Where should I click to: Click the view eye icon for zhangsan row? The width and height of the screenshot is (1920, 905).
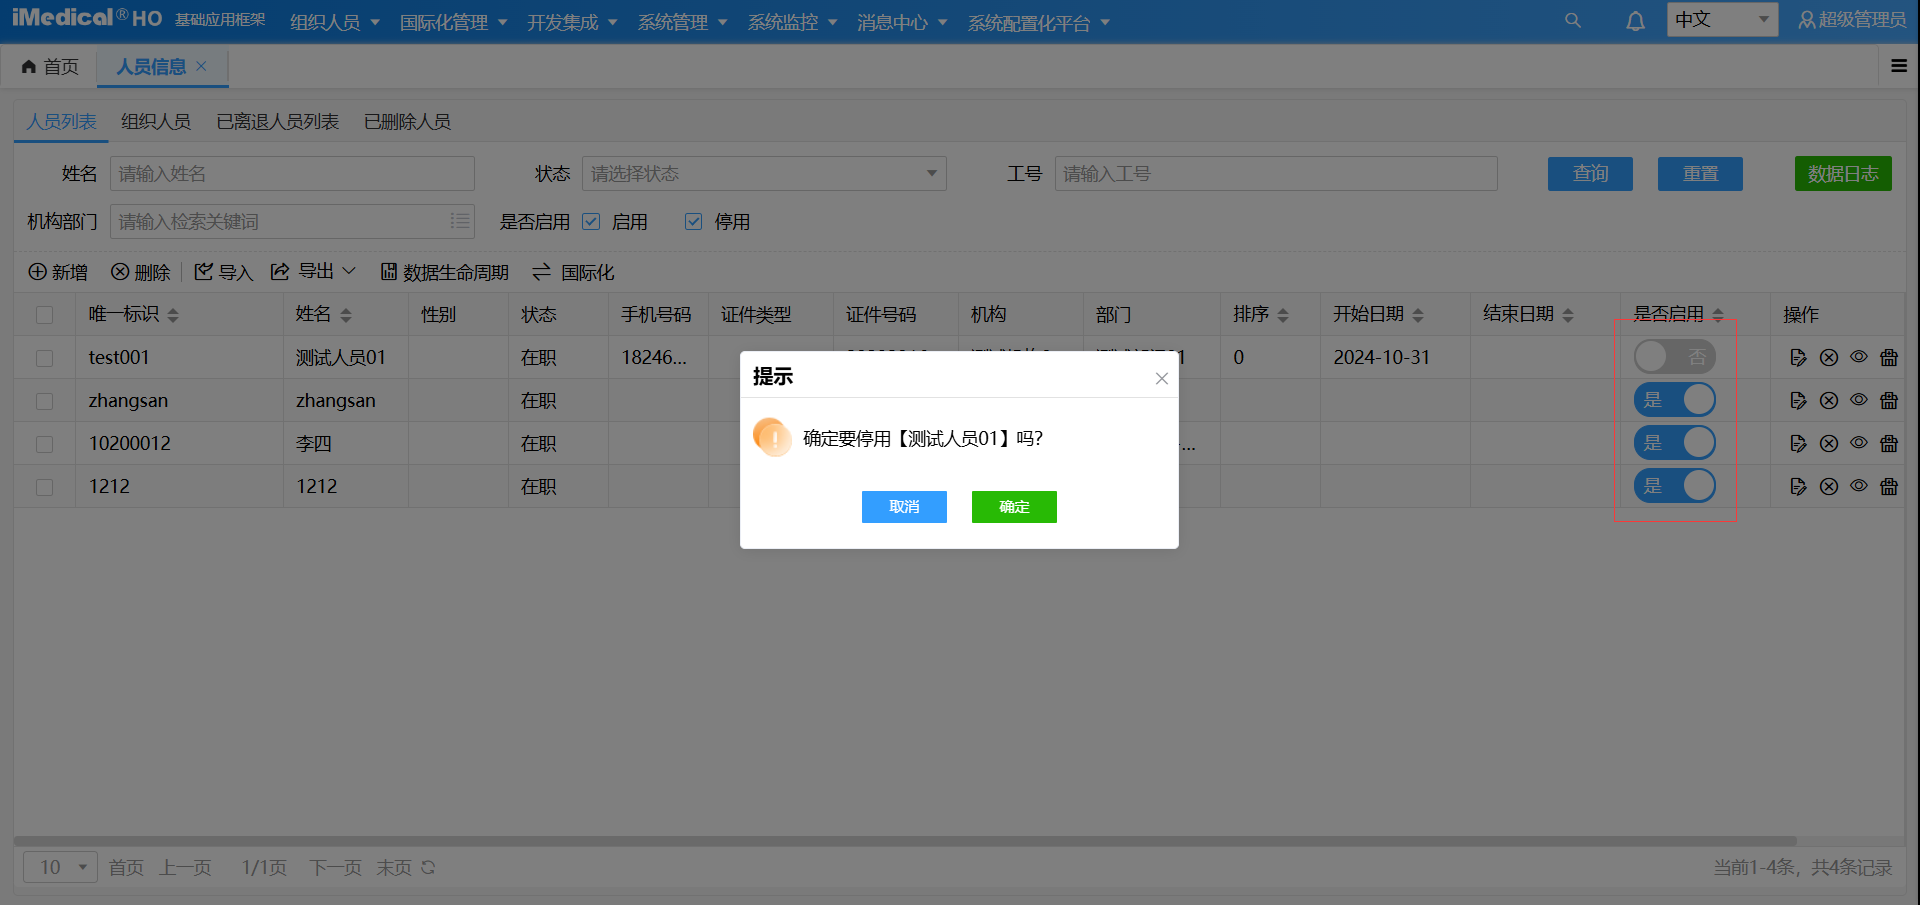click(1859, 400)
